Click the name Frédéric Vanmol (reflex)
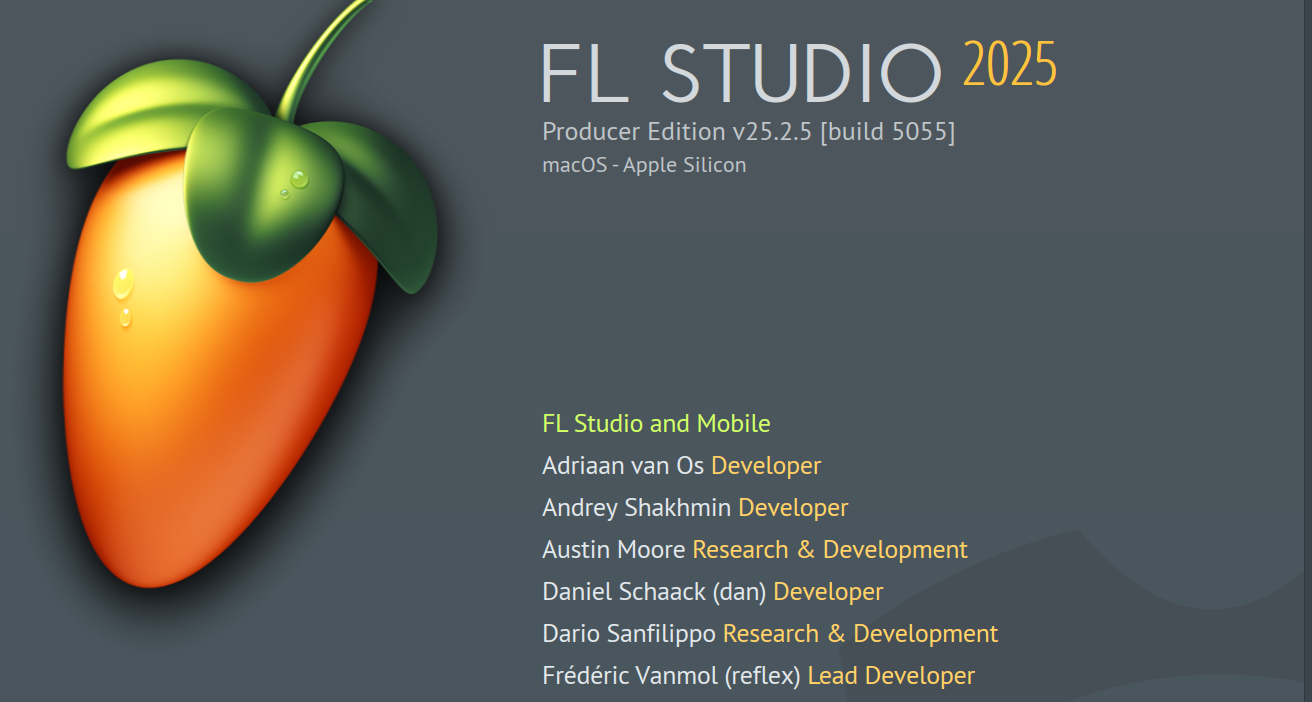 click(x=672, y=676)
